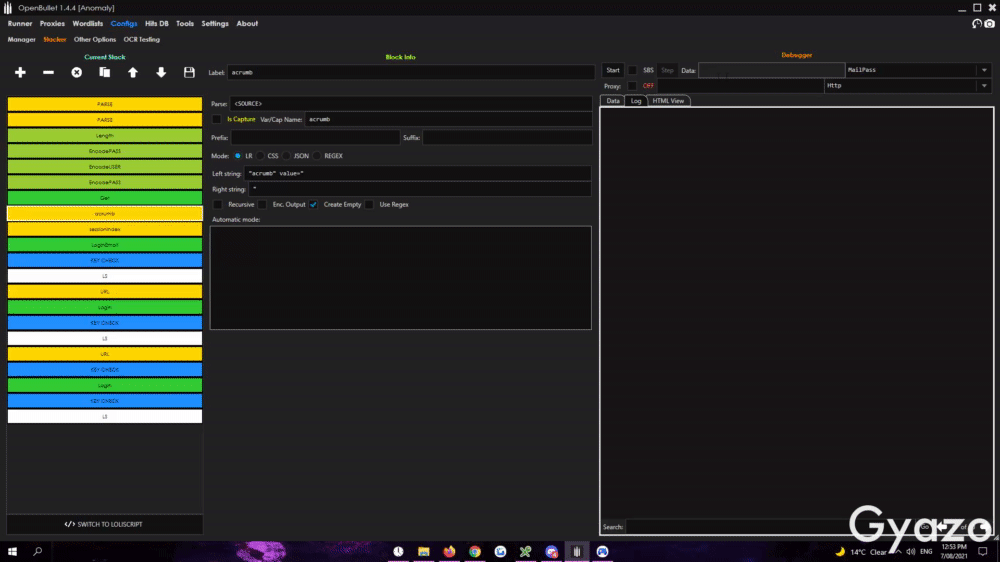Toggle the Is Capture checkbox
Viewport: 1000px width, 562px height.
point(217,119)
